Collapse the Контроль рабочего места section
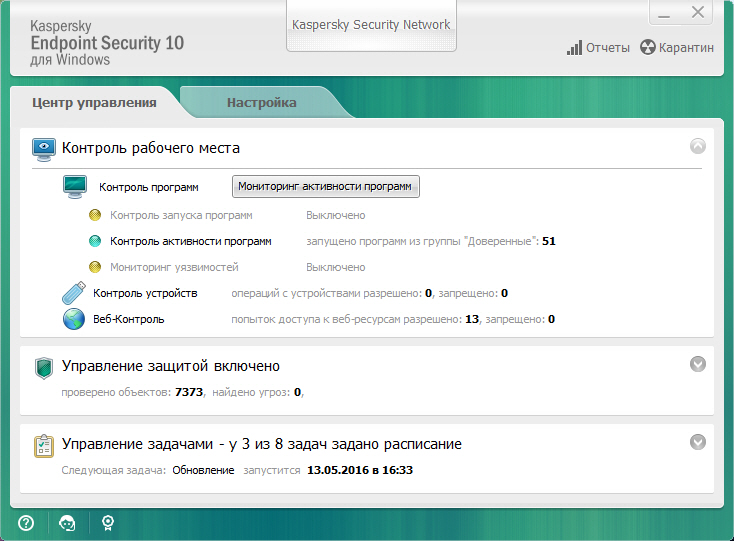734x541 pixels. coord(698,146)
